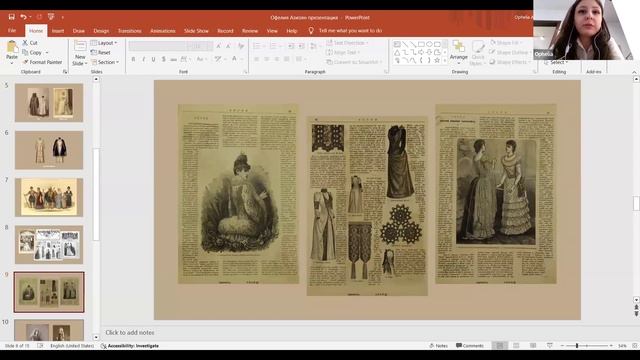The height and width of the screenshot is (360, 640).
Task: Open the Review tab
Action: click(x=250, y=31)
